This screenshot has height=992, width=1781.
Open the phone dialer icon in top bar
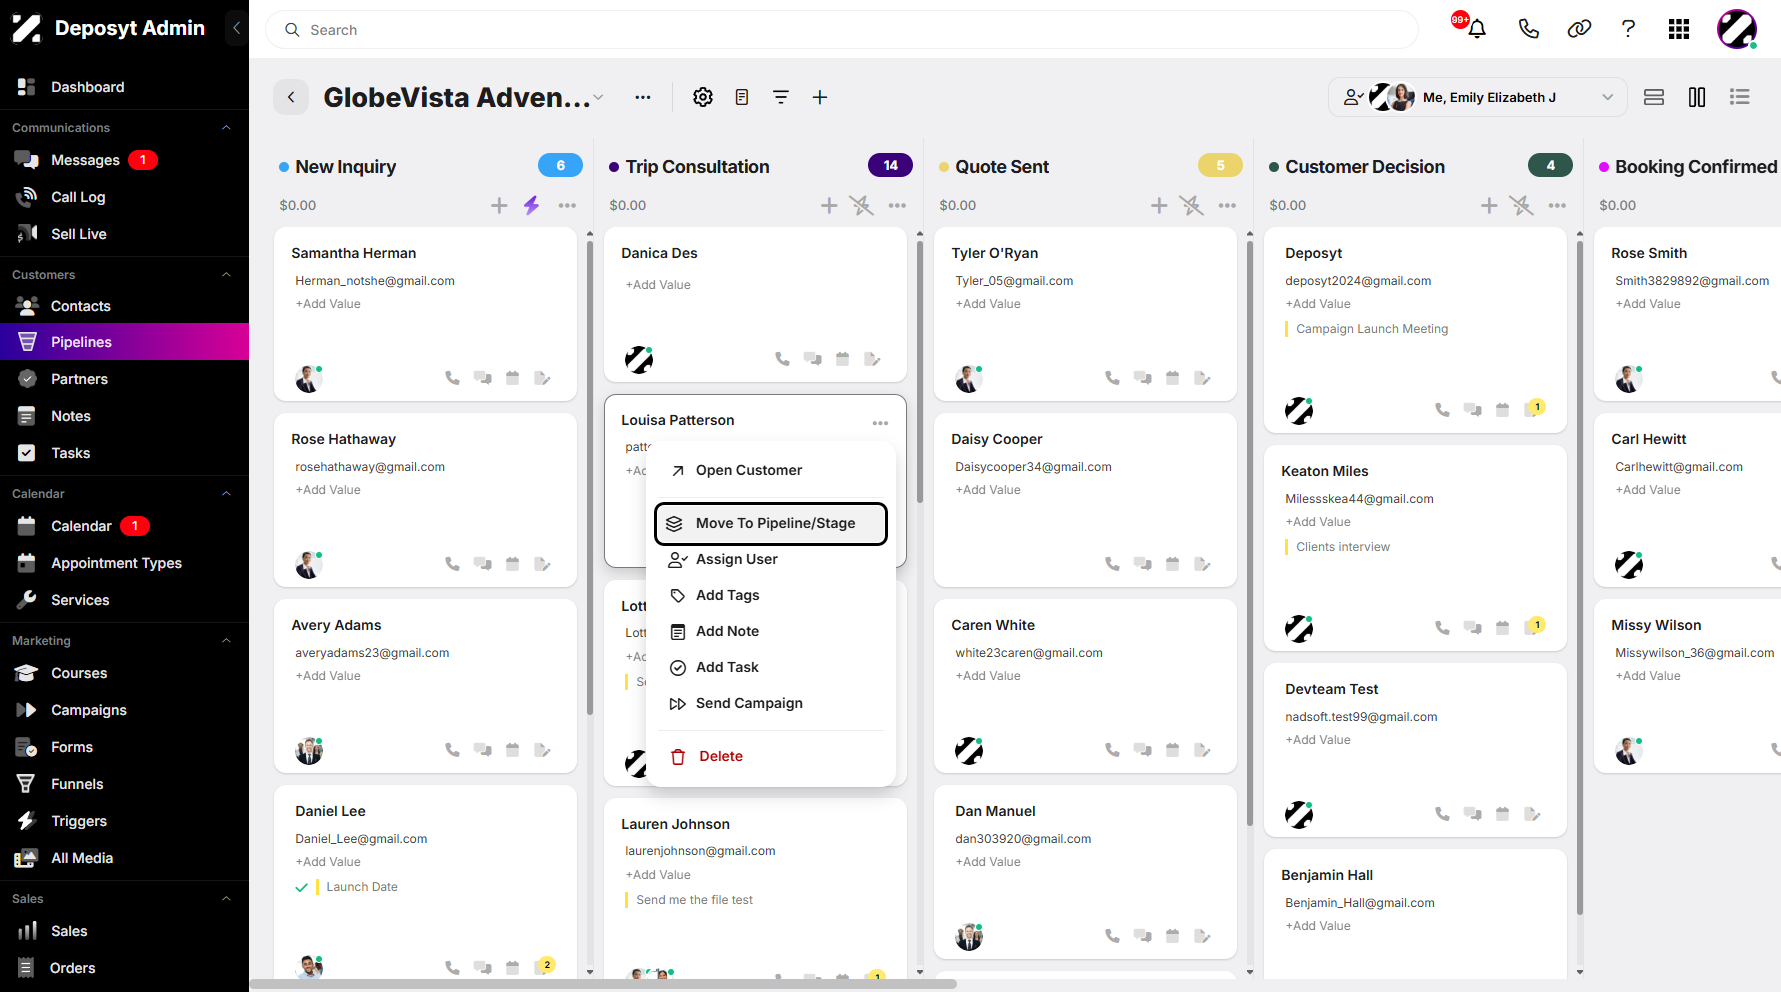(1528, 29)
